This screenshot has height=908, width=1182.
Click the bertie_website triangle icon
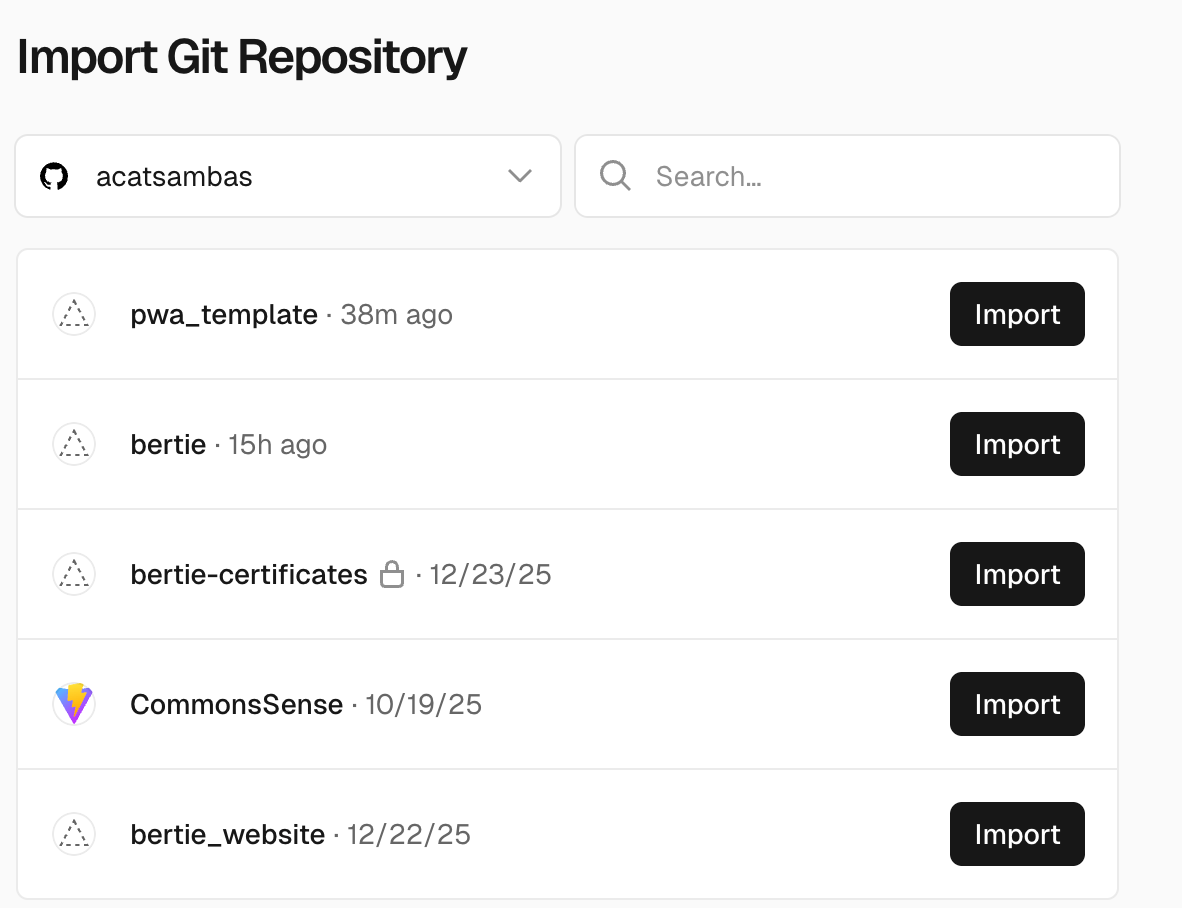(x=74, y=834)
